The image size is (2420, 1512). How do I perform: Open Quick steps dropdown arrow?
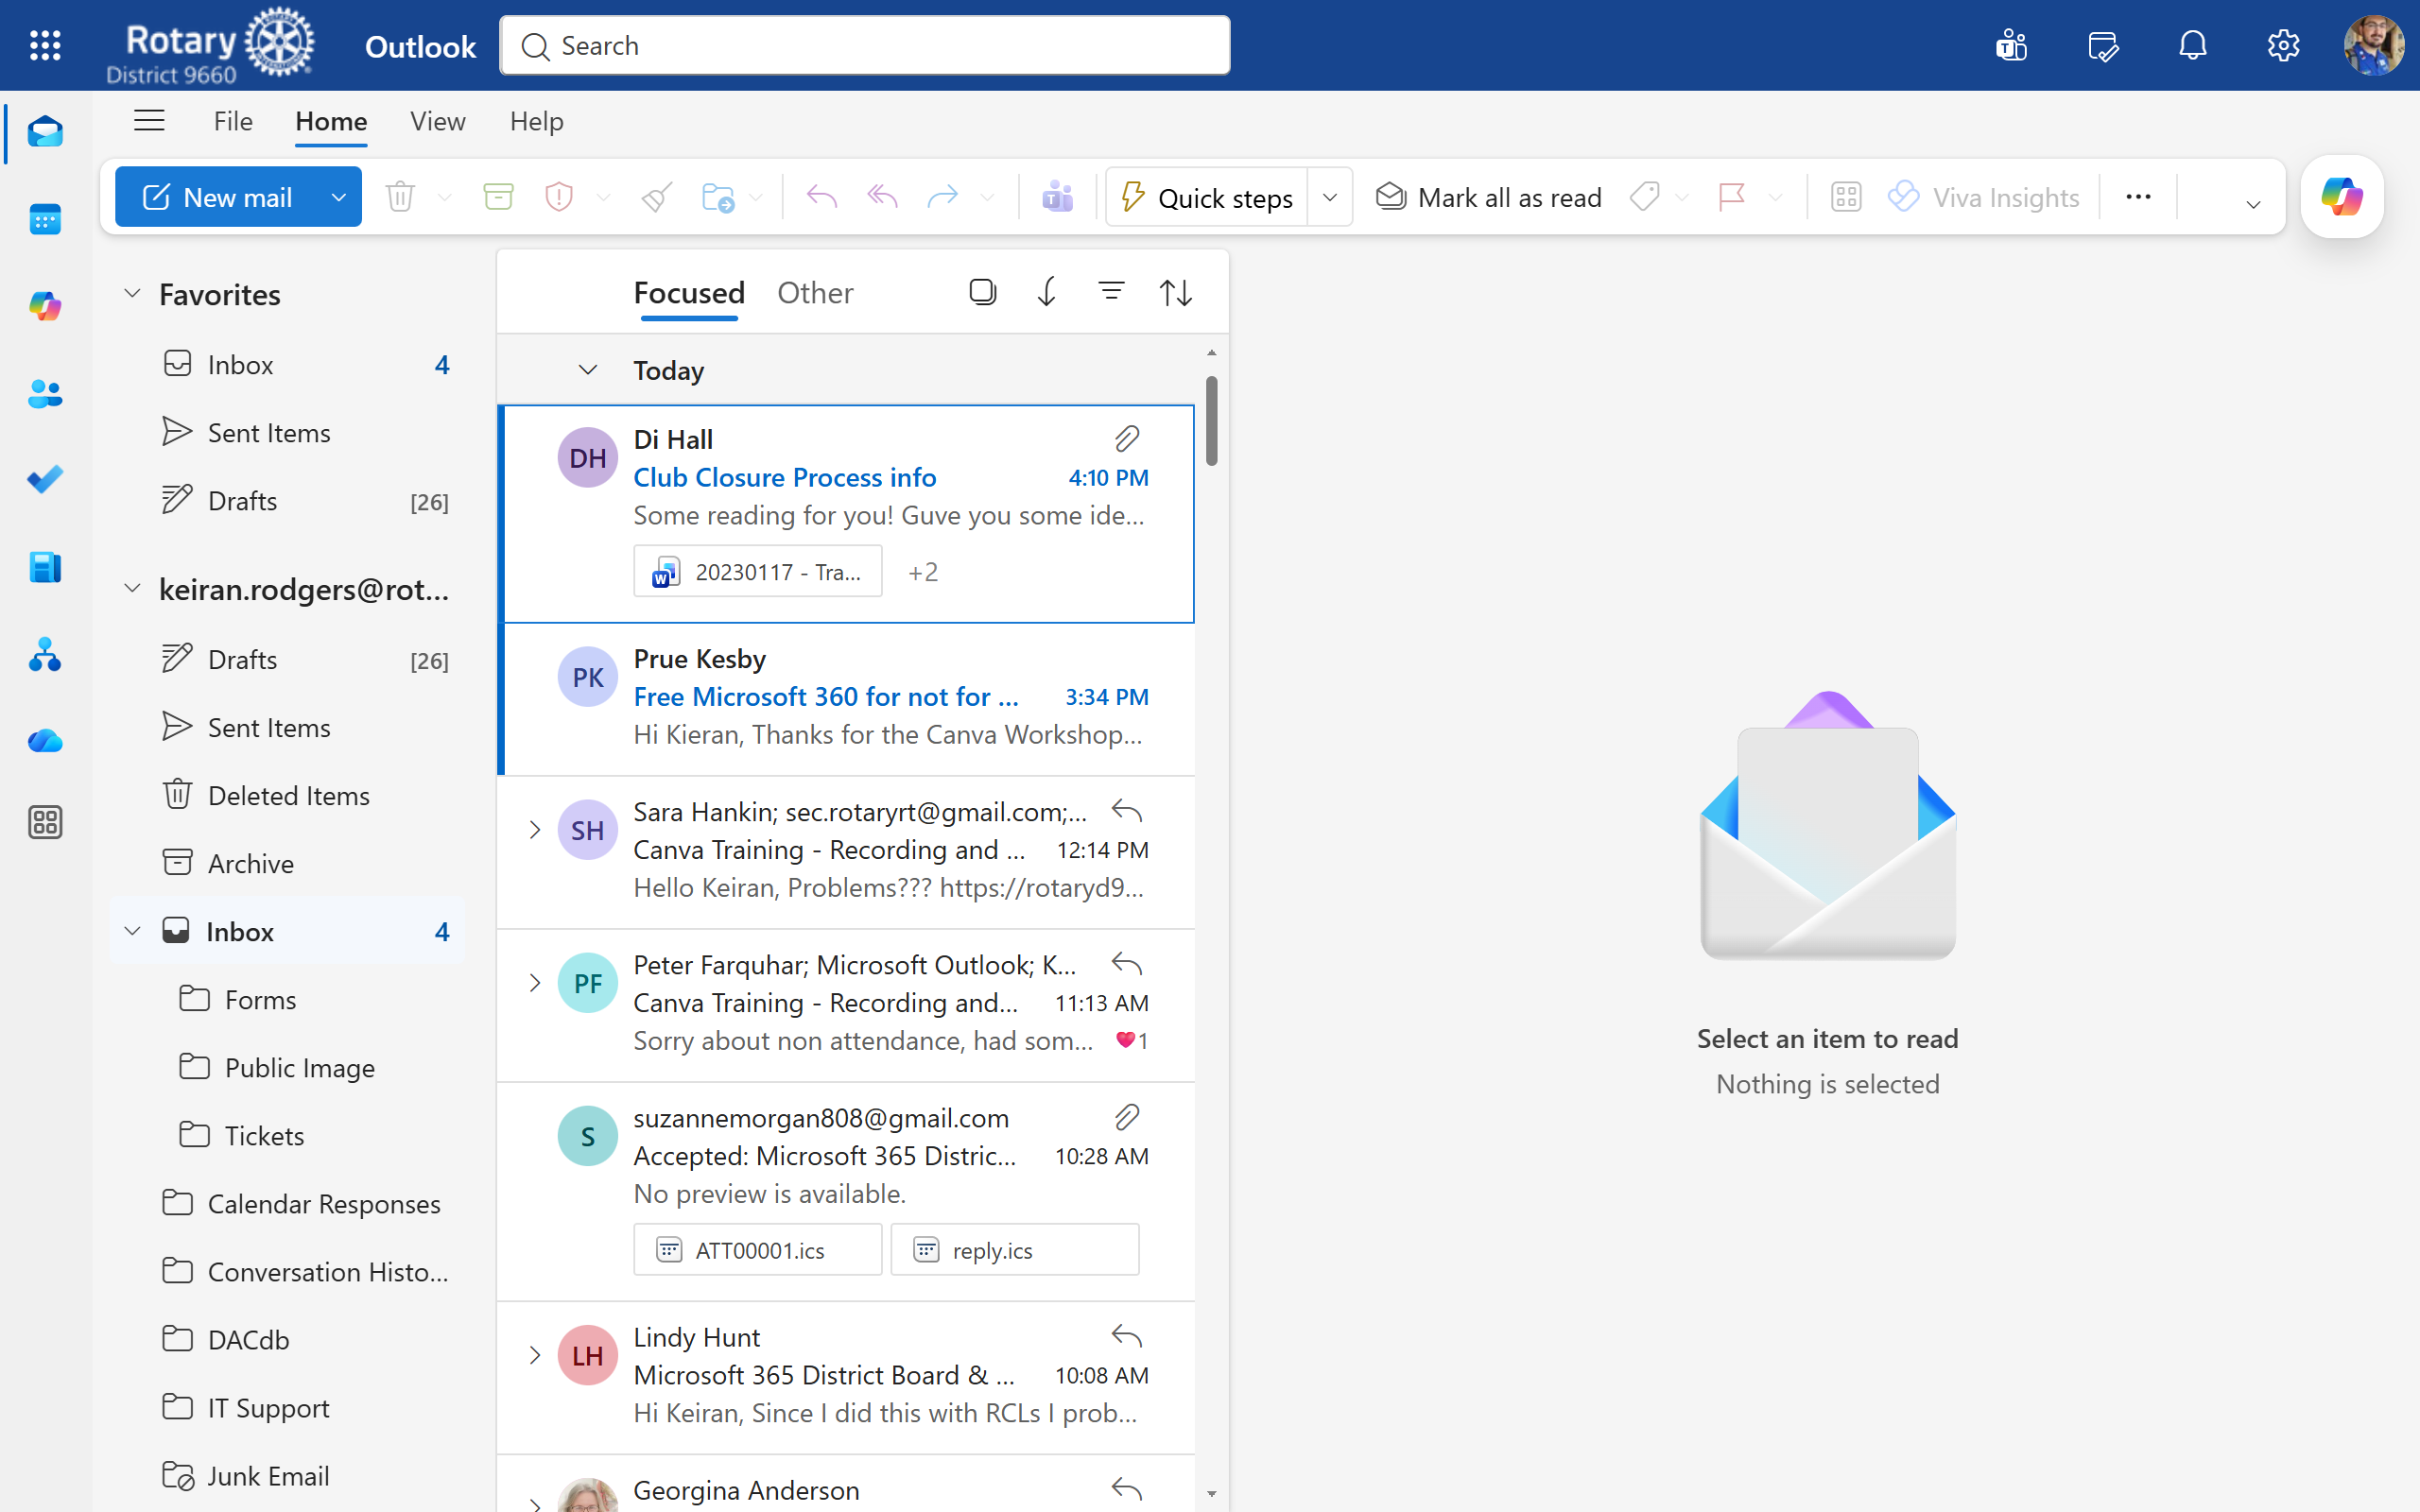[x=1330, y=197]
